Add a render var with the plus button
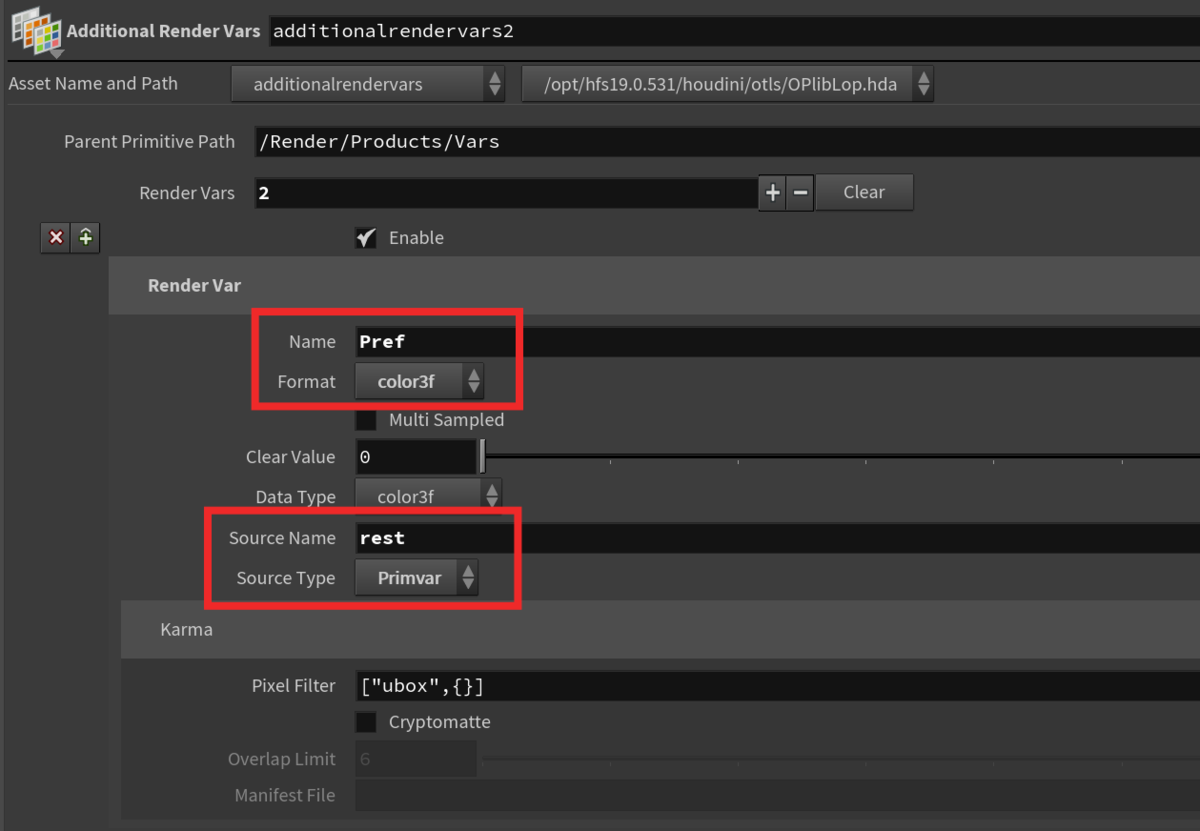This screenshot has width=1200, height=831. pos(772,192)
